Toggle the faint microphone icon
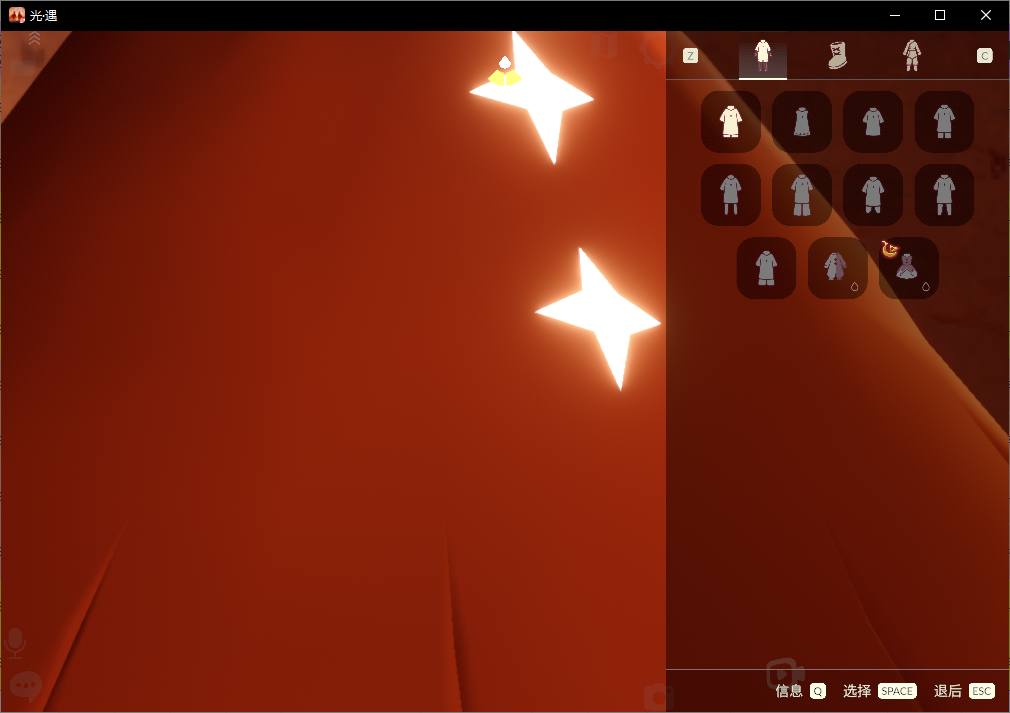Screen dimensions: 1010x713 point(15,643)
